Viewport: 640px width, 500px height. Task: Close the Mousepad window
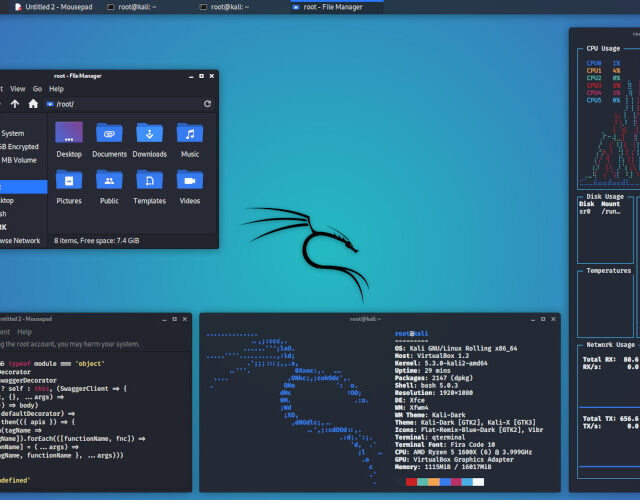click(185, 319)
